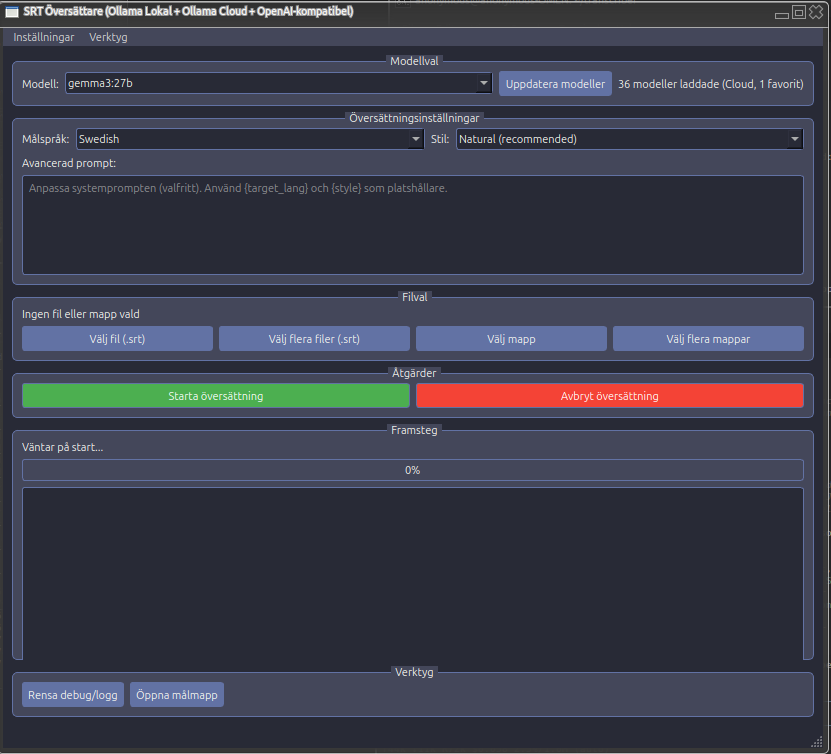This screenshot has height=754, width=831.
Task: Click the 'Åtgärder' group title
Action: pos(414,372)
